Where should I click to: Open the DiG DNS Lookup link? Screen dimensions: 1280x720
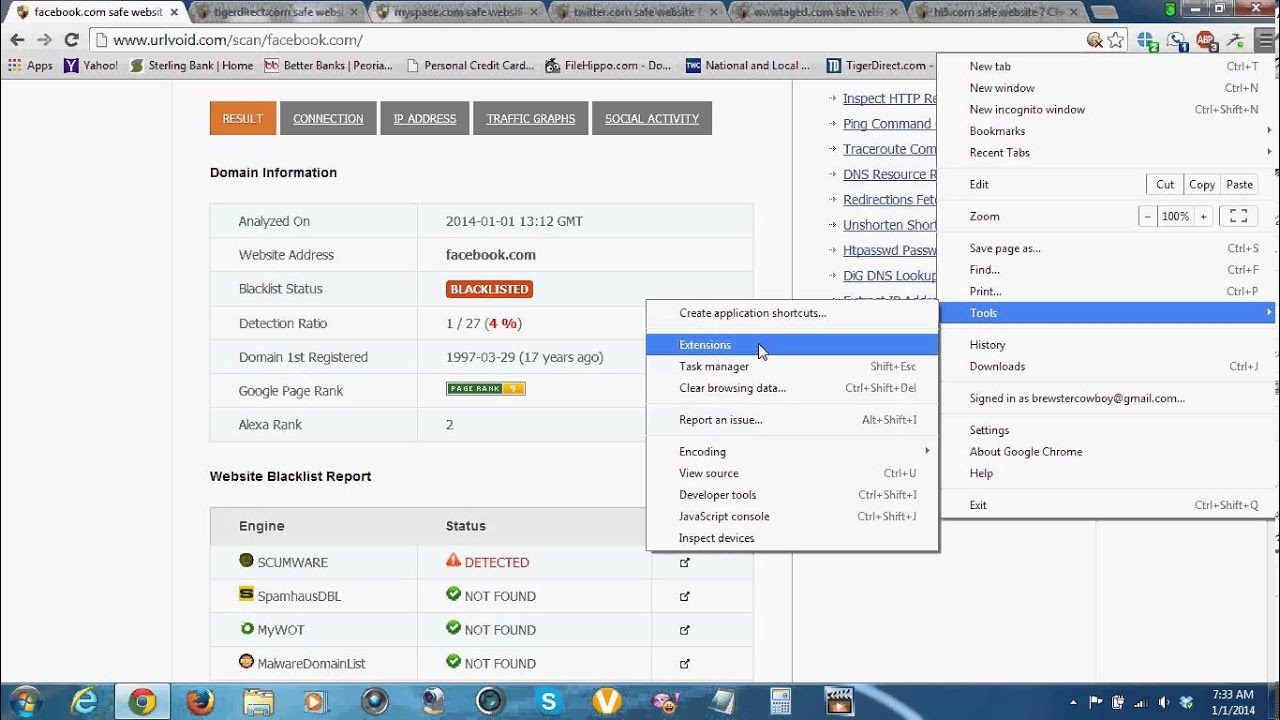[x=890, y=276]
